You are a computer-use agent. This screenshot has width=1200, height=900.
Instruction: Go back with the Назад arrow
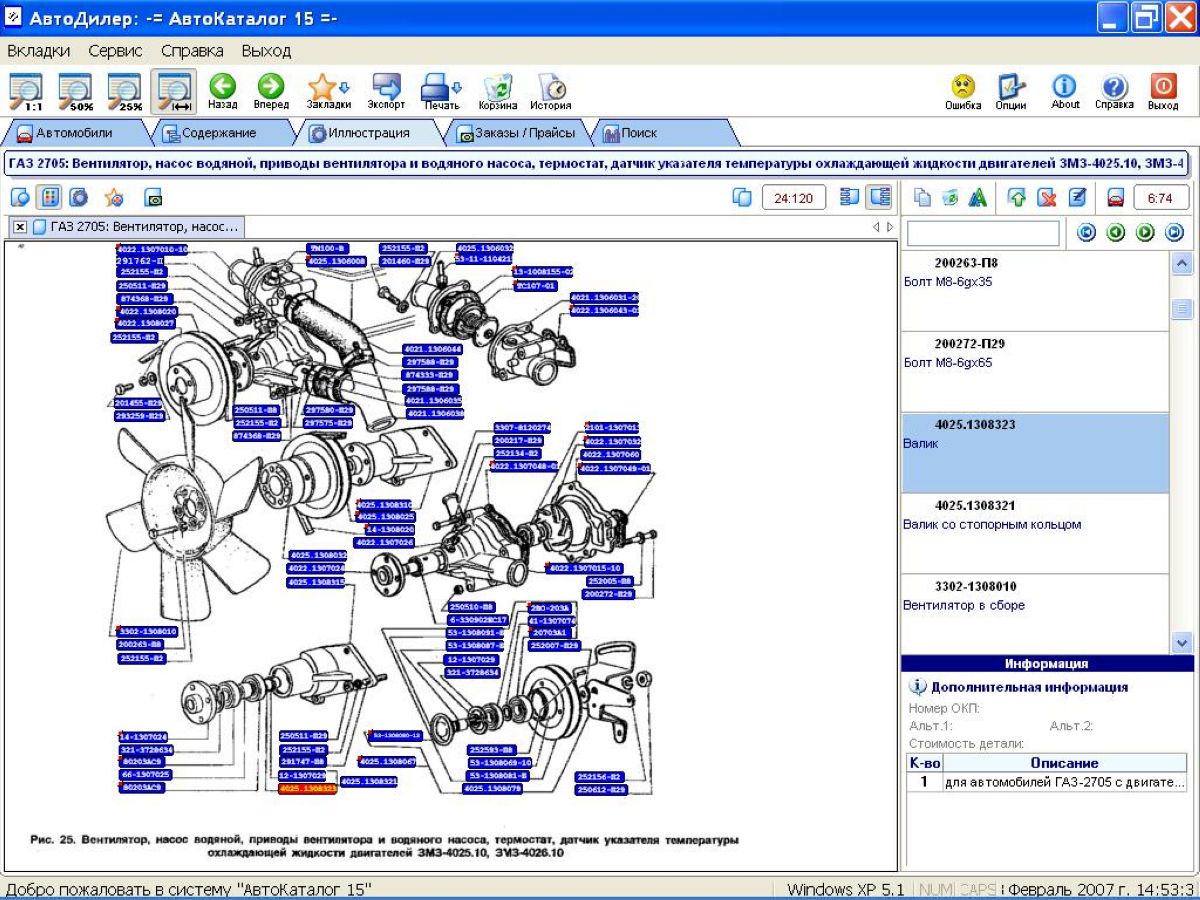pos(223,91)
